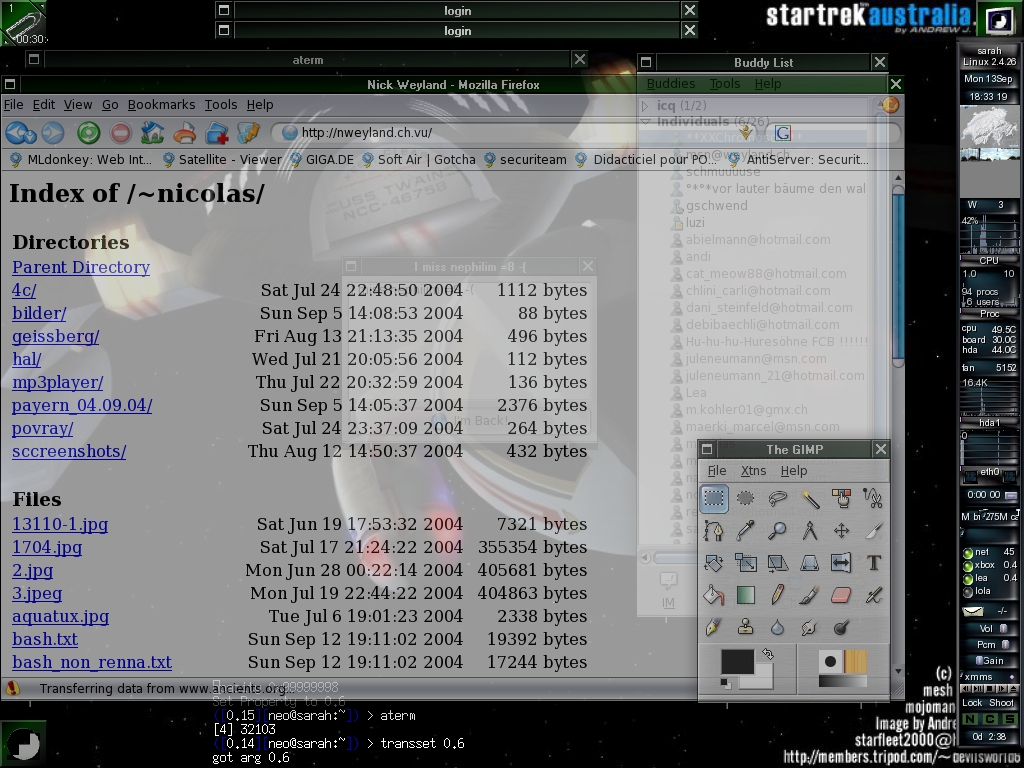Click the black foreground color swatch

pos(737,661)
